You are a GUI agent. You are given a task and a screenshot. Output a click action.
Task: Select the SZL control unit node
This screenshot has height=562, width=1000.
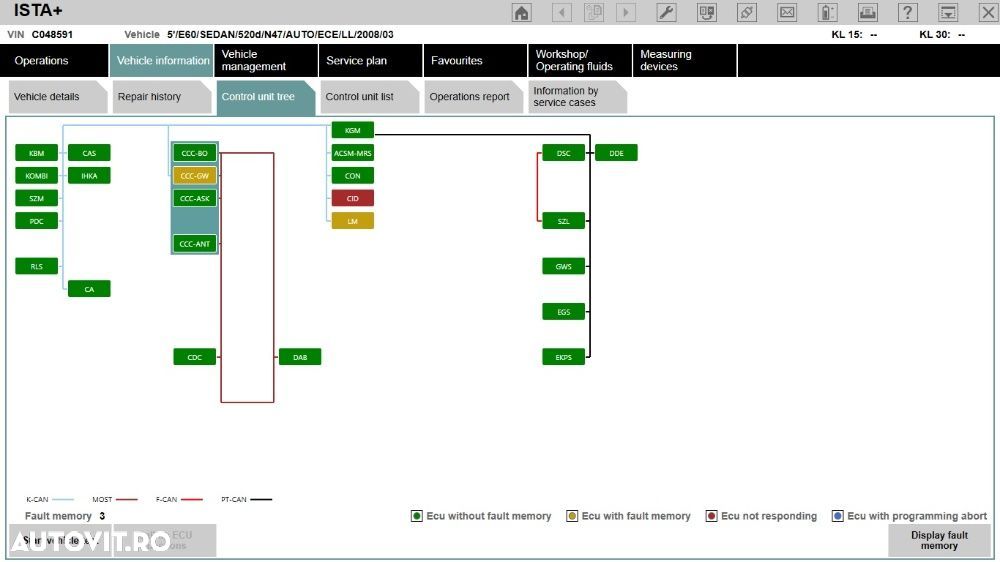(564, 221)
